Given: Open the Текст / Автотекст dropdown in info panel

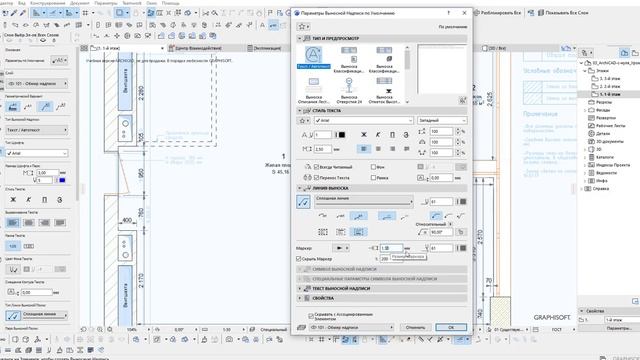Looking at the screenshot, I should (37, 130).
